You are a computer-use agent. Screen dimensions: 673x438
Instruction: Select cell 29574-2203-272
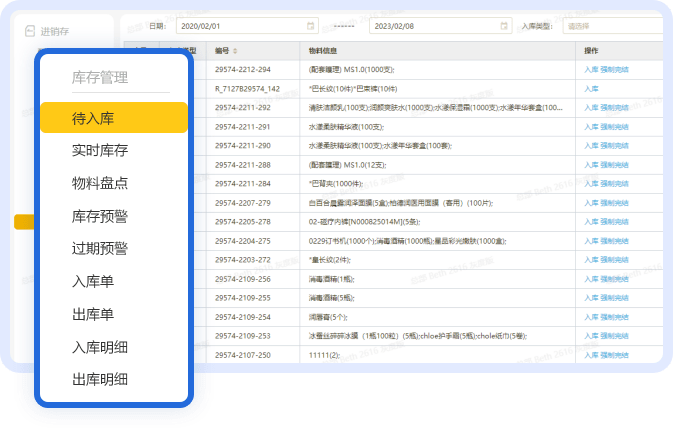(x=243, y=260)
